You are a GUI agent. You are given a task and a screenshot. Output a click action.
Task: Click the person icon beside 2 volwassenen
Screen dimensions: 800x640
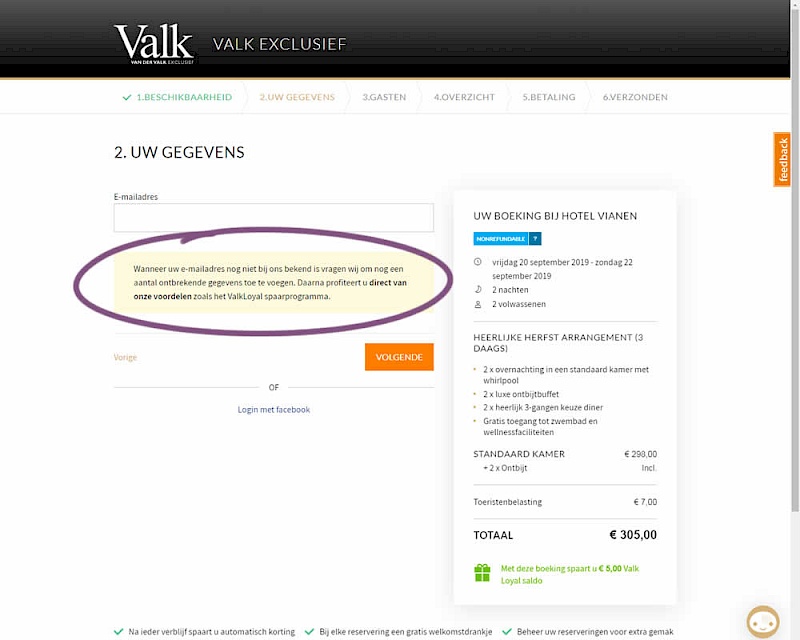(x=478, y=304)
